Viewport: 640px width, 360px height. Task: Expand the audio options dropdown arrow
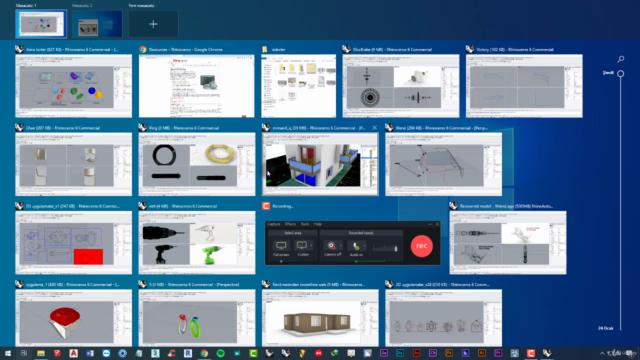coord(364,246)
